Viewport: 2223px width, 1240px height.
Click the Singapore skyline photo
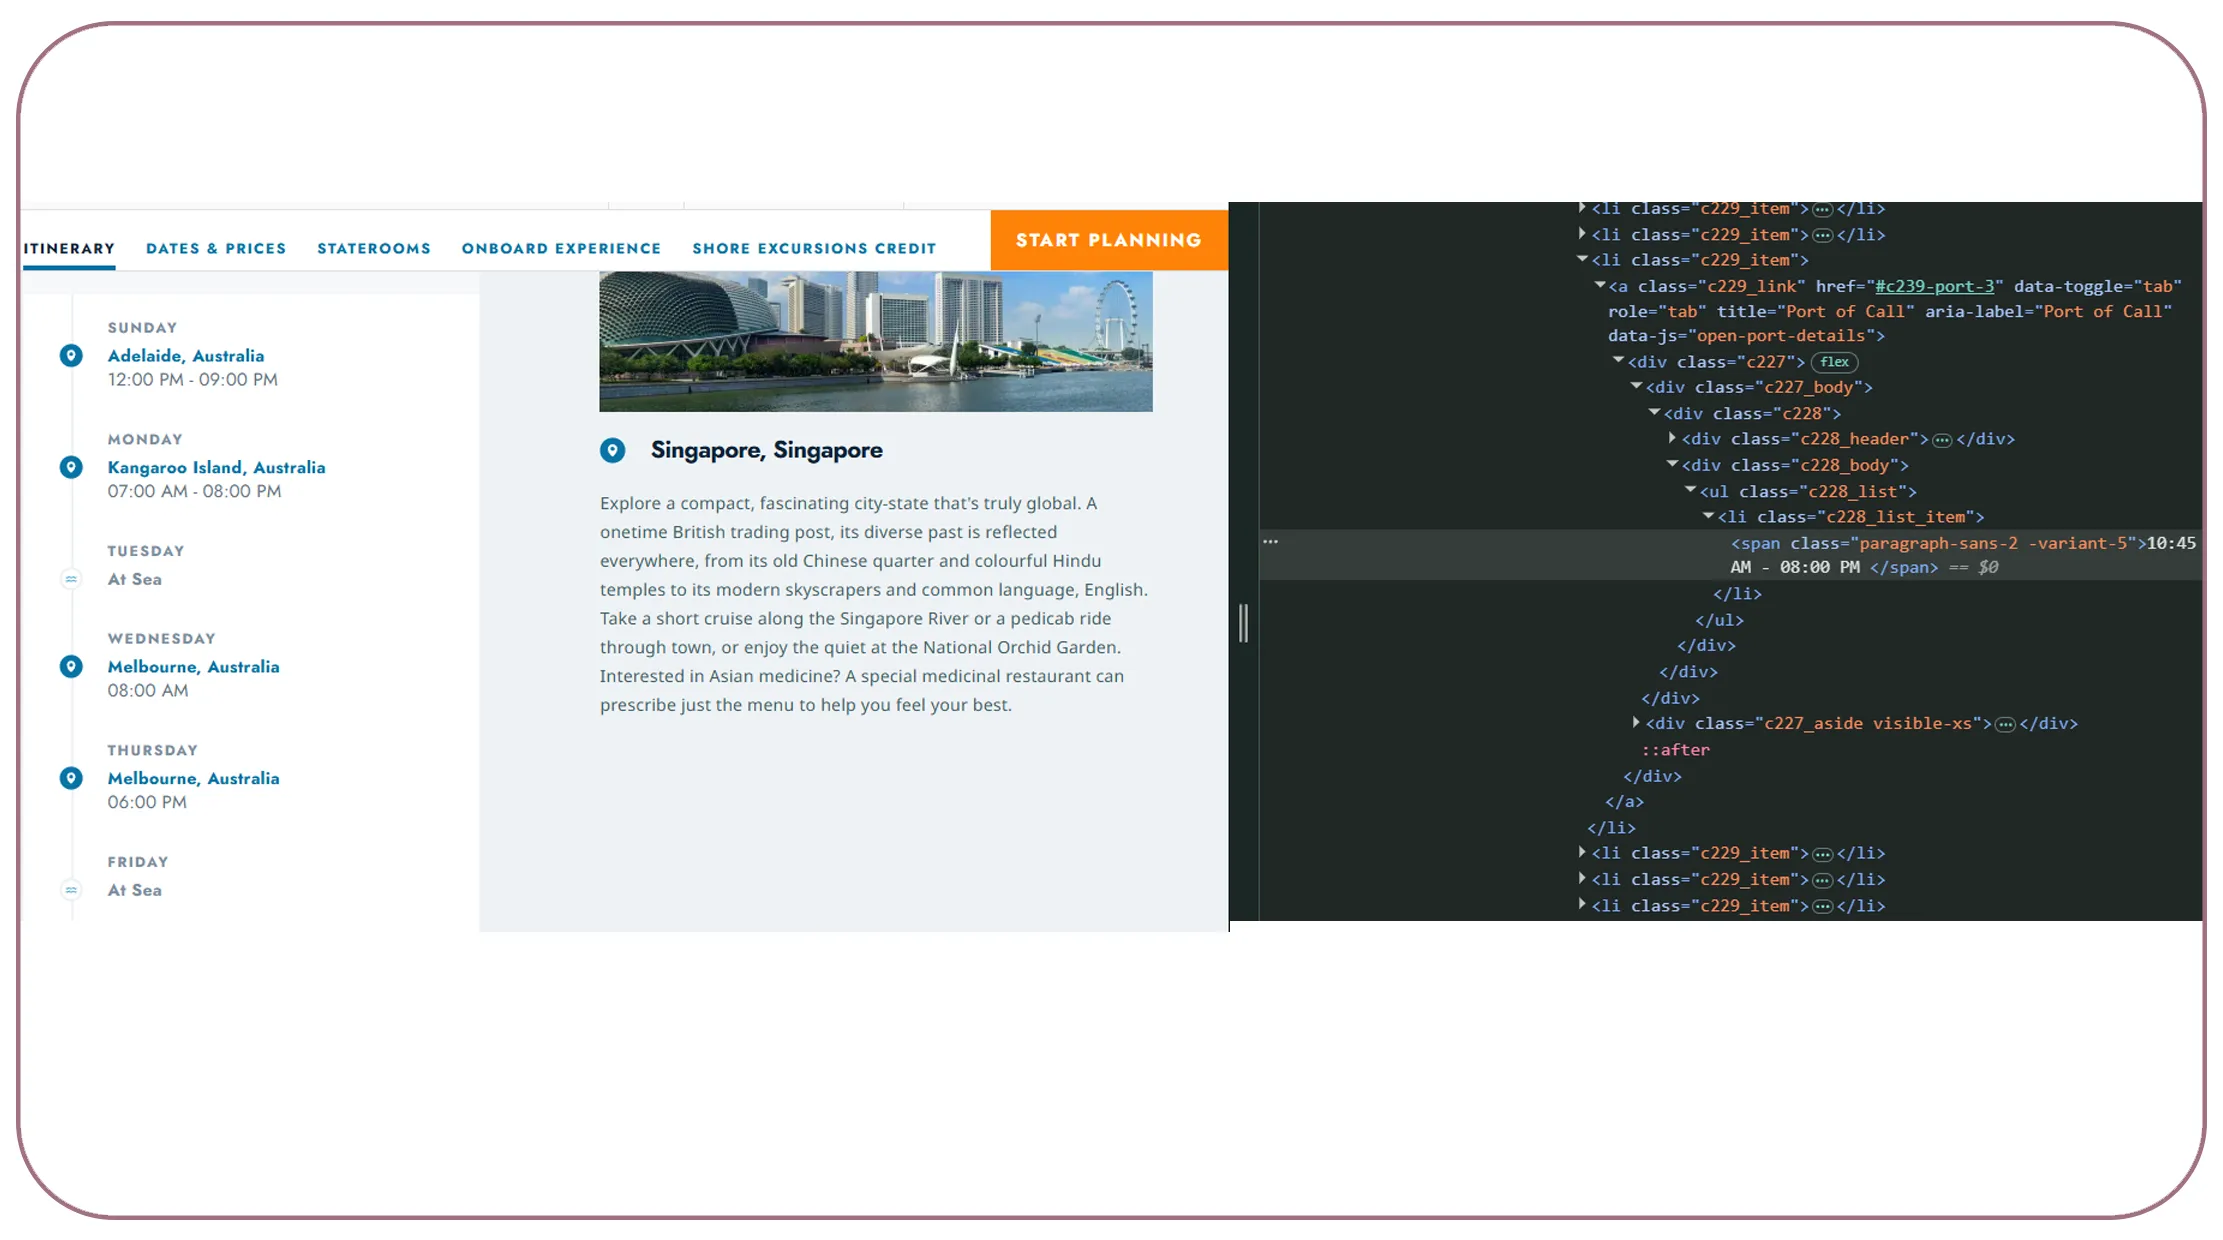(876, 341)
